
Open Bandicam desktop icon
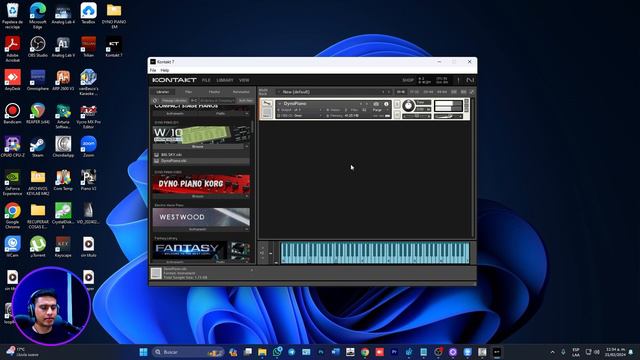coord(12,113)
